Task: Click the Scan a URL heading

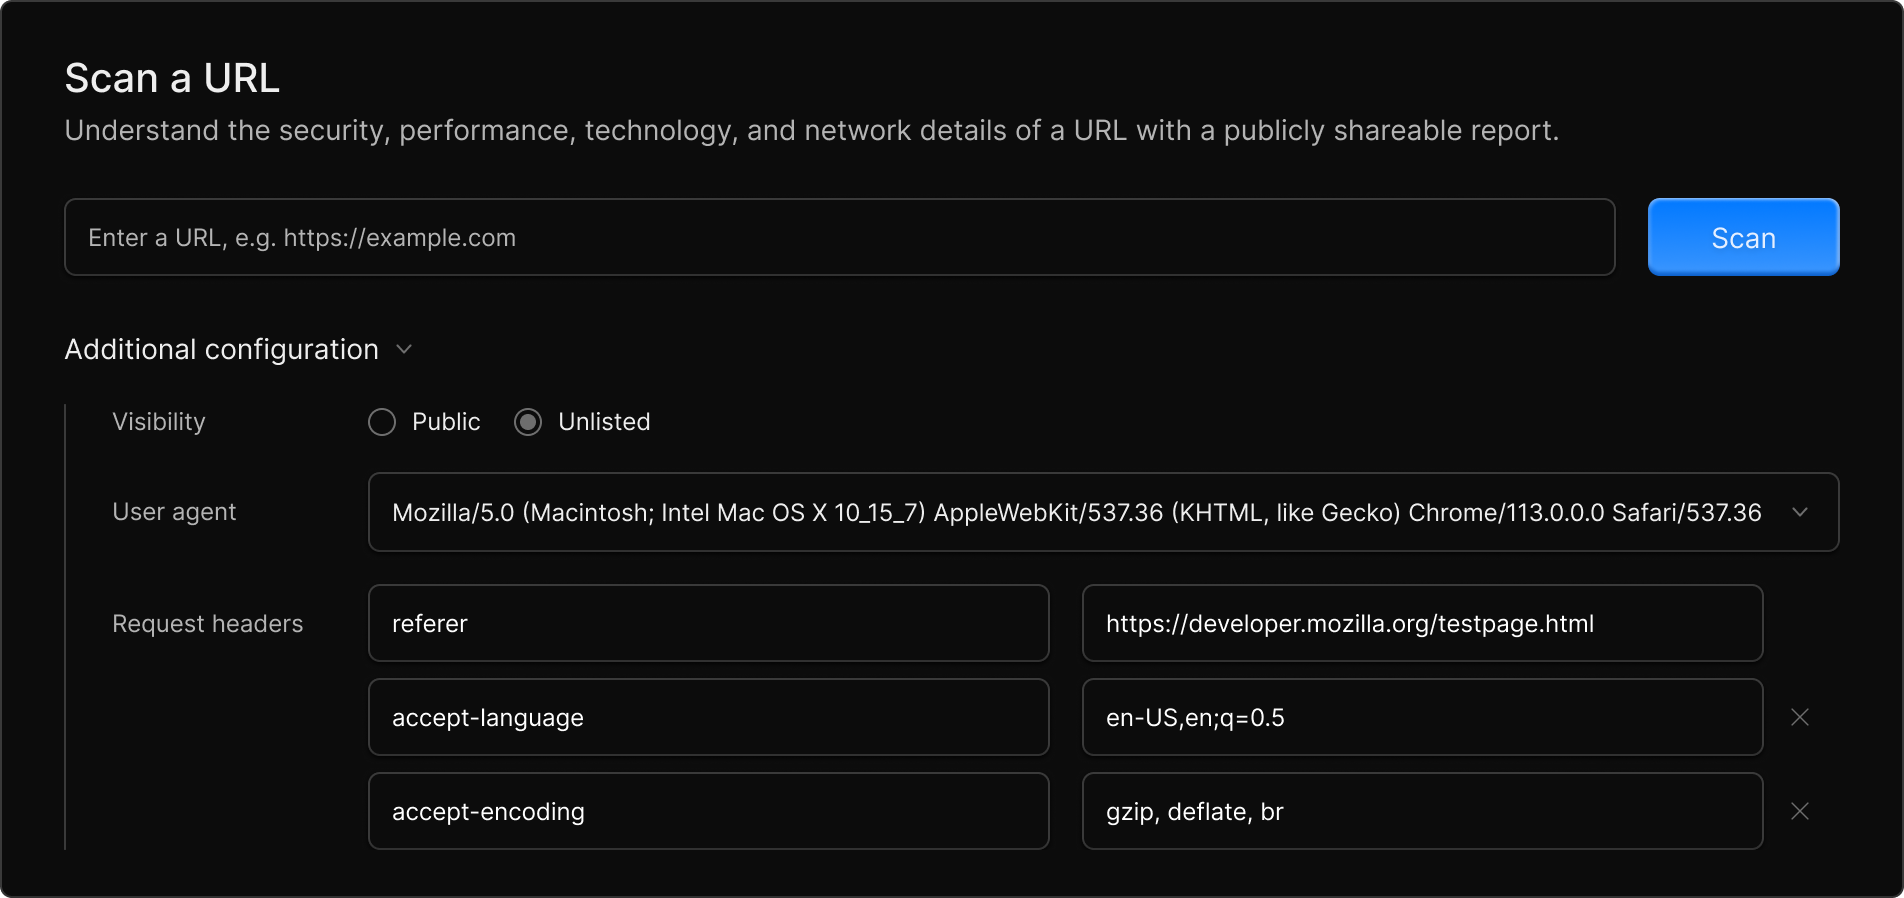Action: pos(172,78)
